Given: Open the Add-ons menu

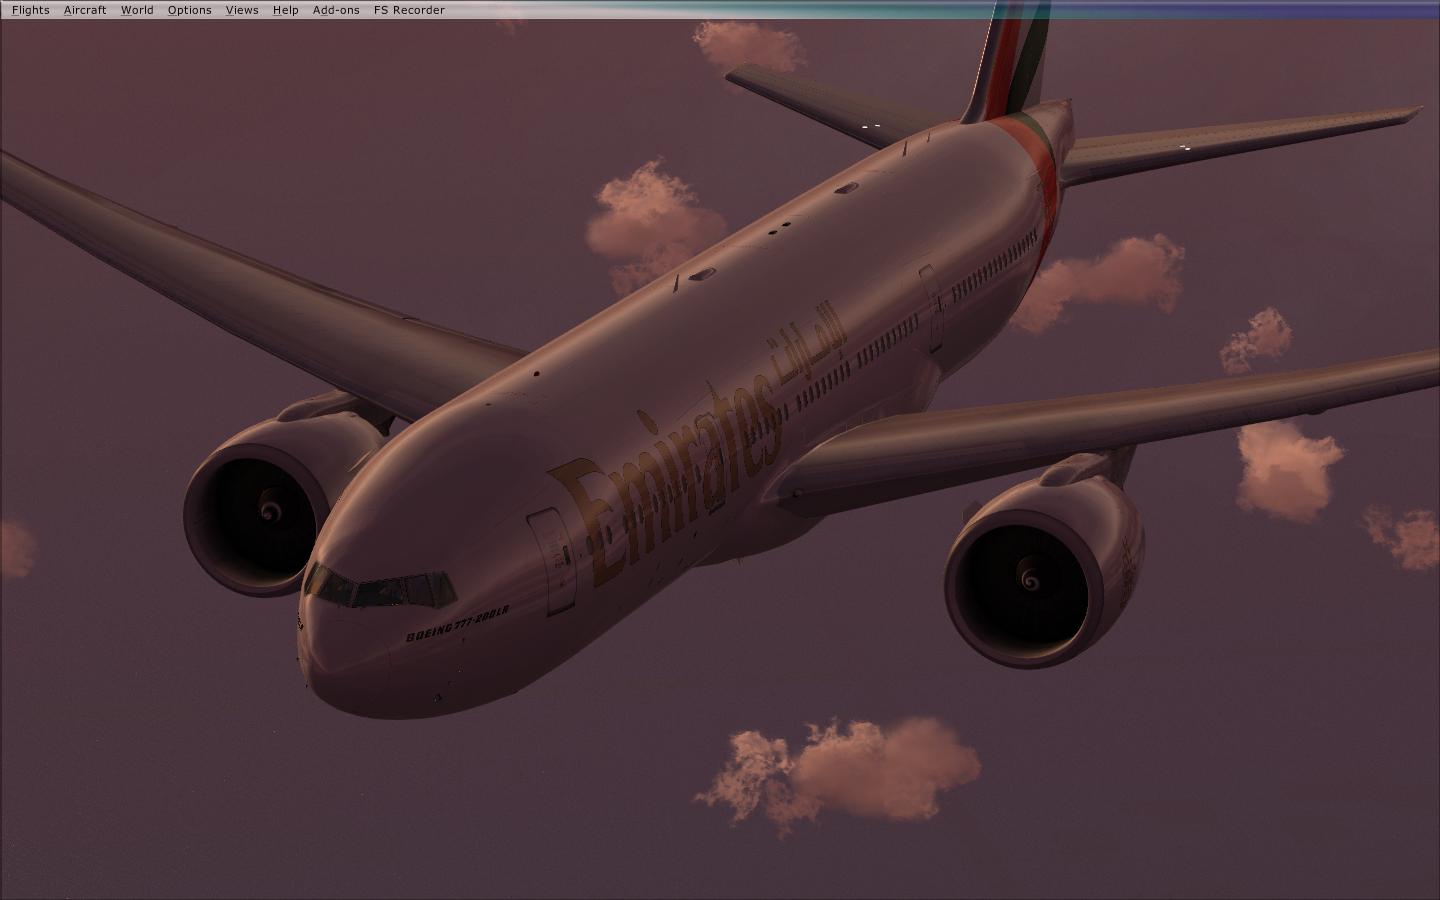Looking at the screenshot, I should 336,10.
